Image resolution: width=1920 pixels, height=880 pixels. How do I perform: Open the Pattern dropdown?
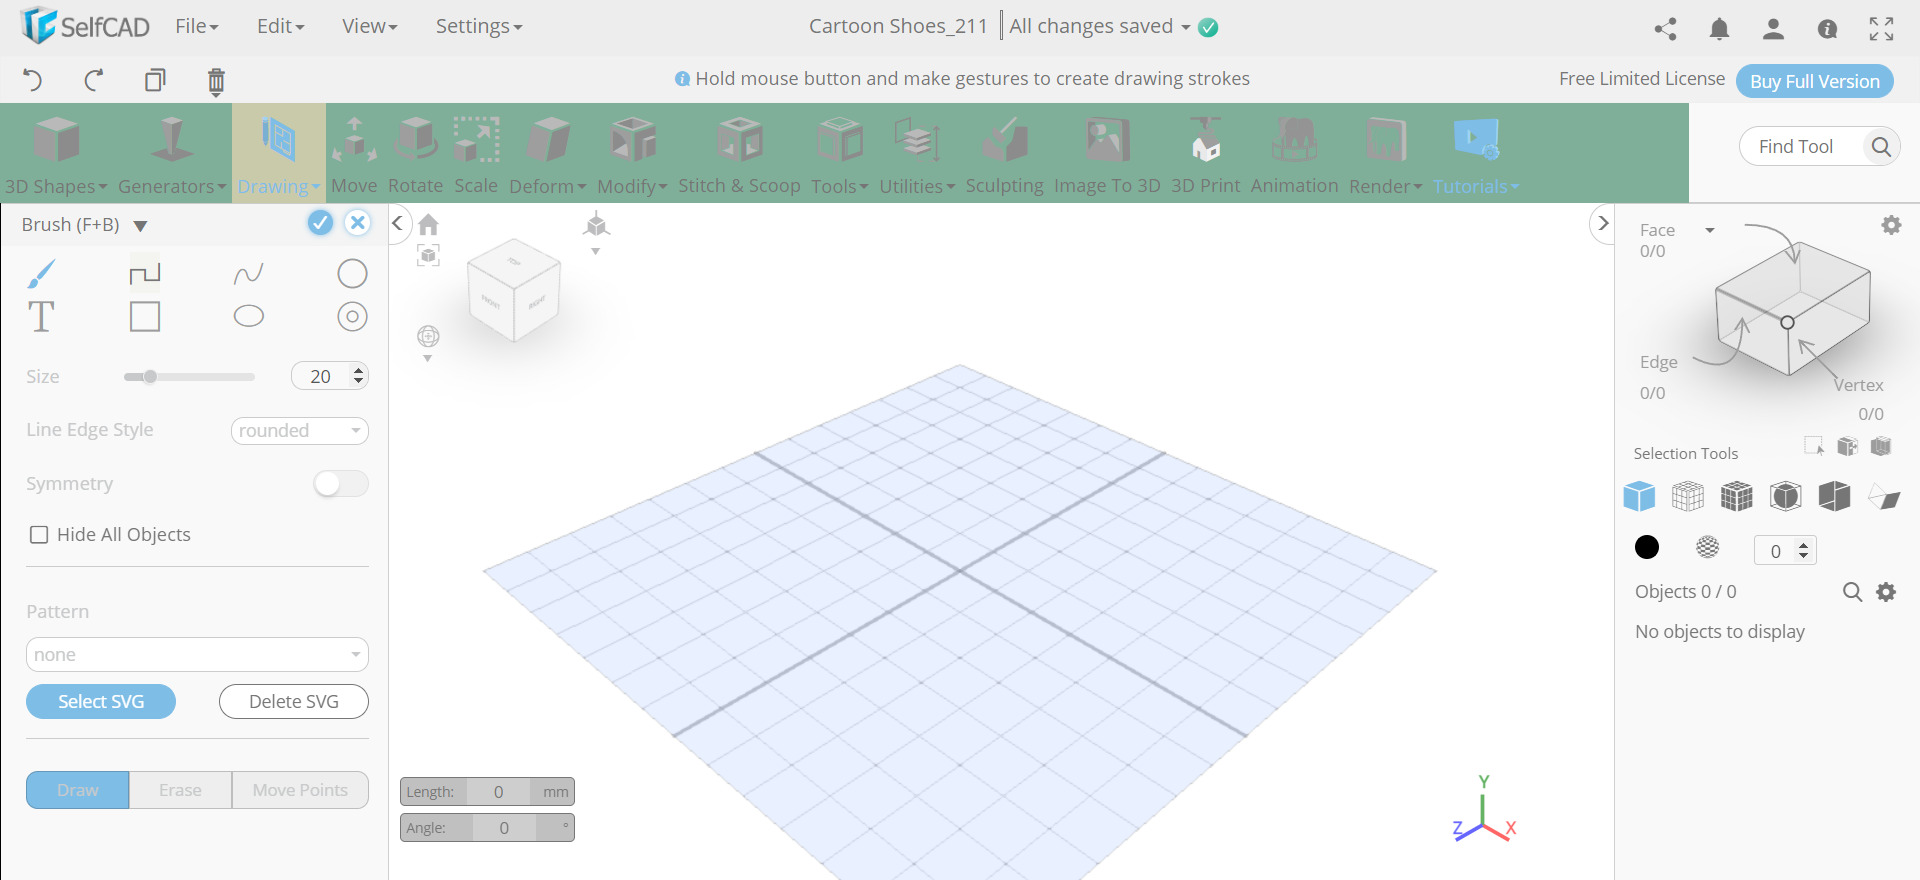(x=197, y=655)
